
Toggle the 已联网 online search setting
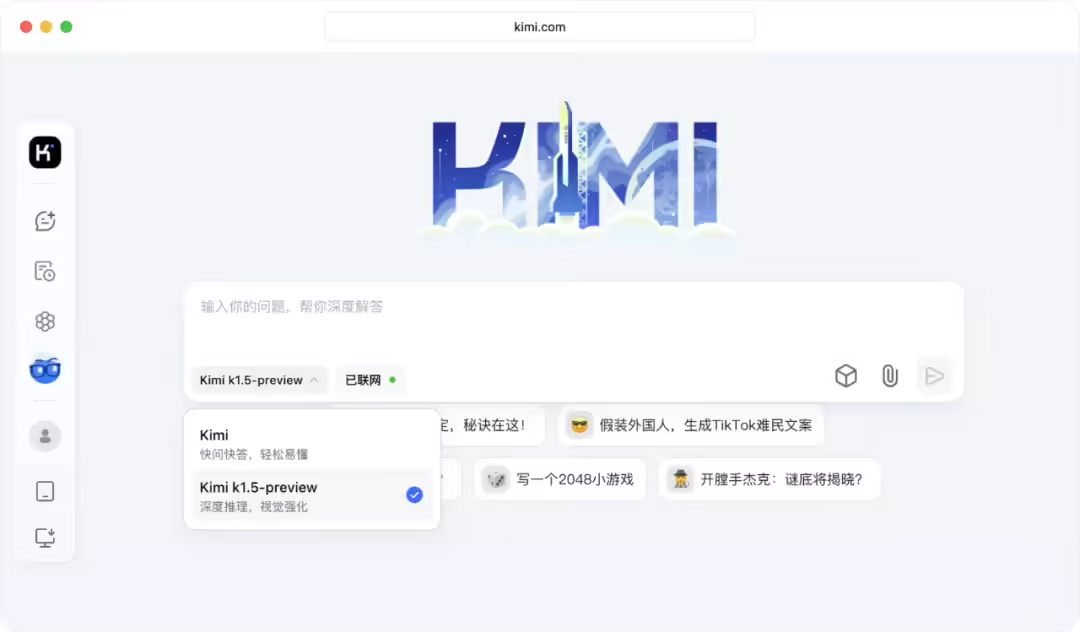pos(370,380)
